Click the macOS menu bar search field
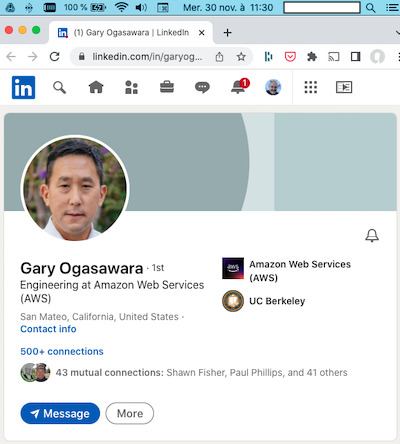This screenshot has height=444, width=400. click(322, 7)
